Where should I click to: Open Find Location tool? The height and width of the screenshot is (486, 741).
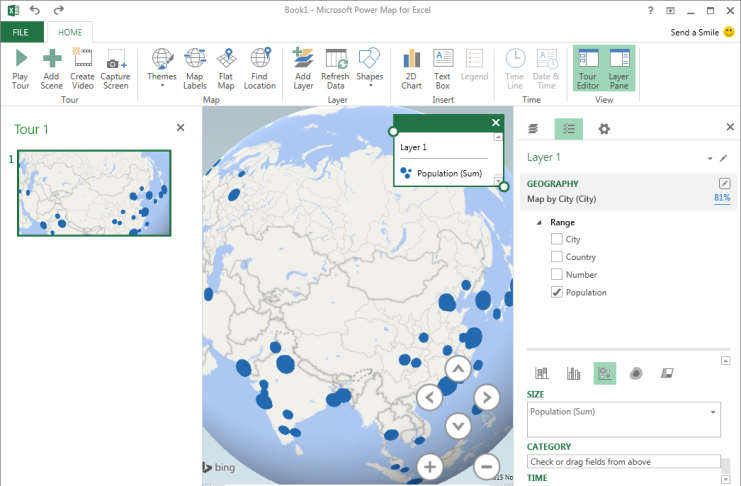tap(259, 69)
